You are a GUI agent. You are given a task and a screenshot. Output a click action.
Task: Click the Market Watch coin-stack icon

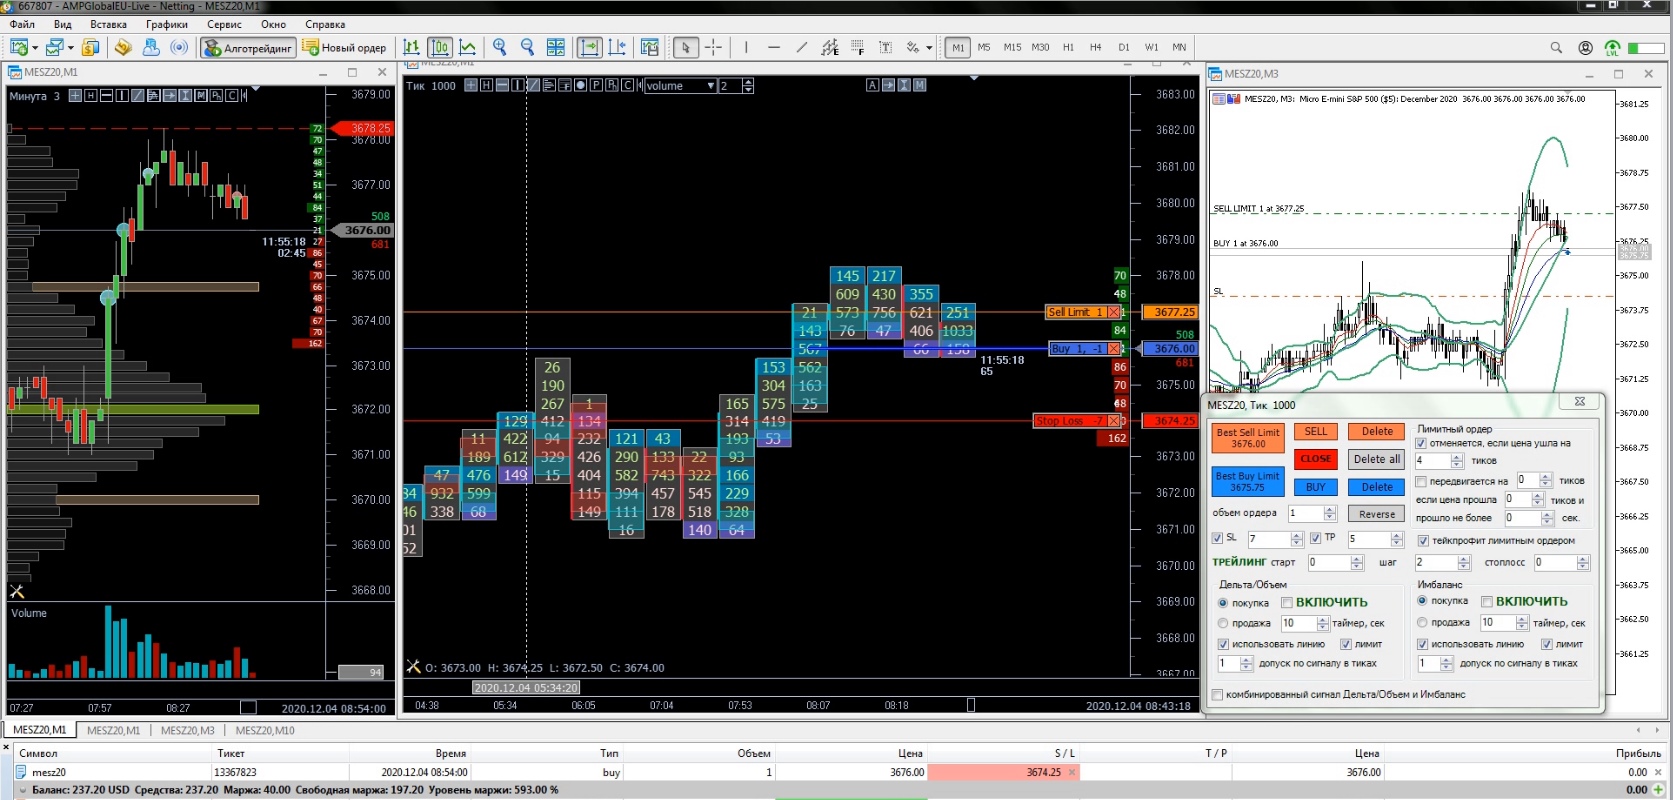tap(90, 47)
